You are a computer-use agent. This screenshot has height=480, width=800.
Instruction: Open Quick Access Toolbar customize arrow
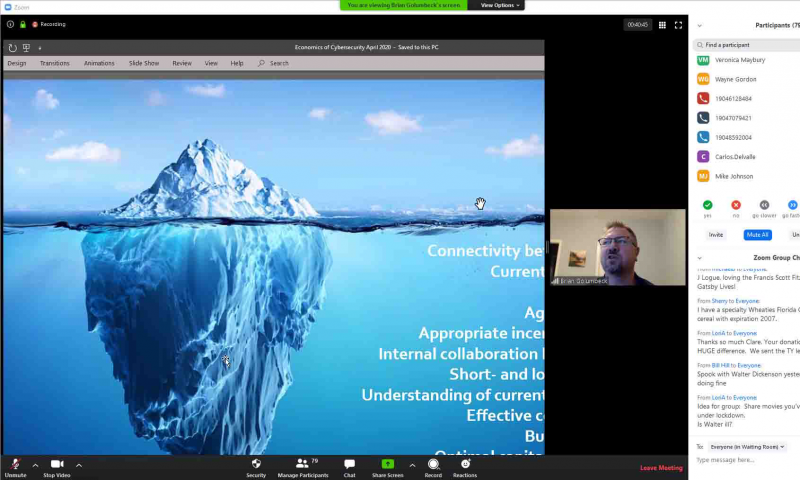(40, 48)
